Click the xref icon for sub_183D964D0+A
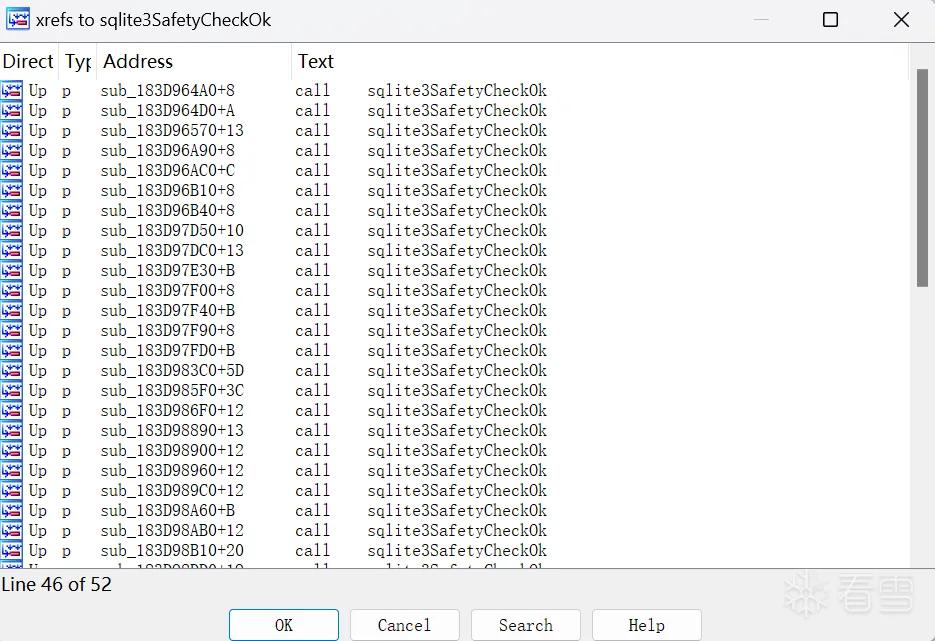This screenshot has height=641, width=935. pos(12,110)
